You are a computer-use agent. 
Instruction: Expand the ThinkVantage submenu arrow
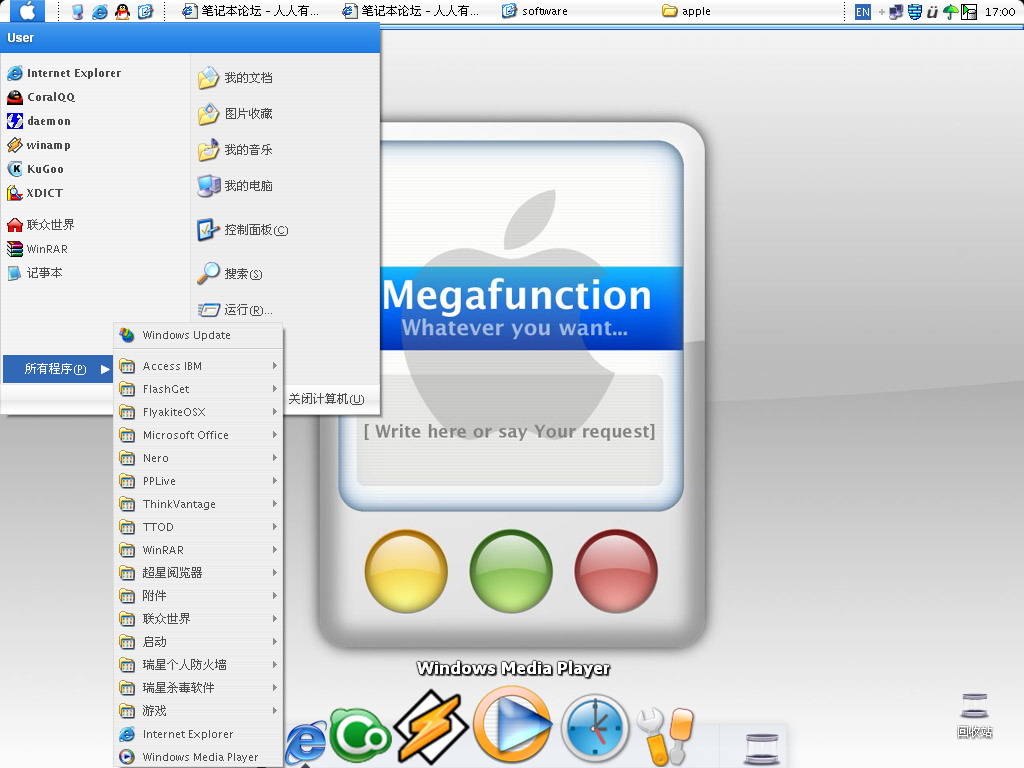275,504
